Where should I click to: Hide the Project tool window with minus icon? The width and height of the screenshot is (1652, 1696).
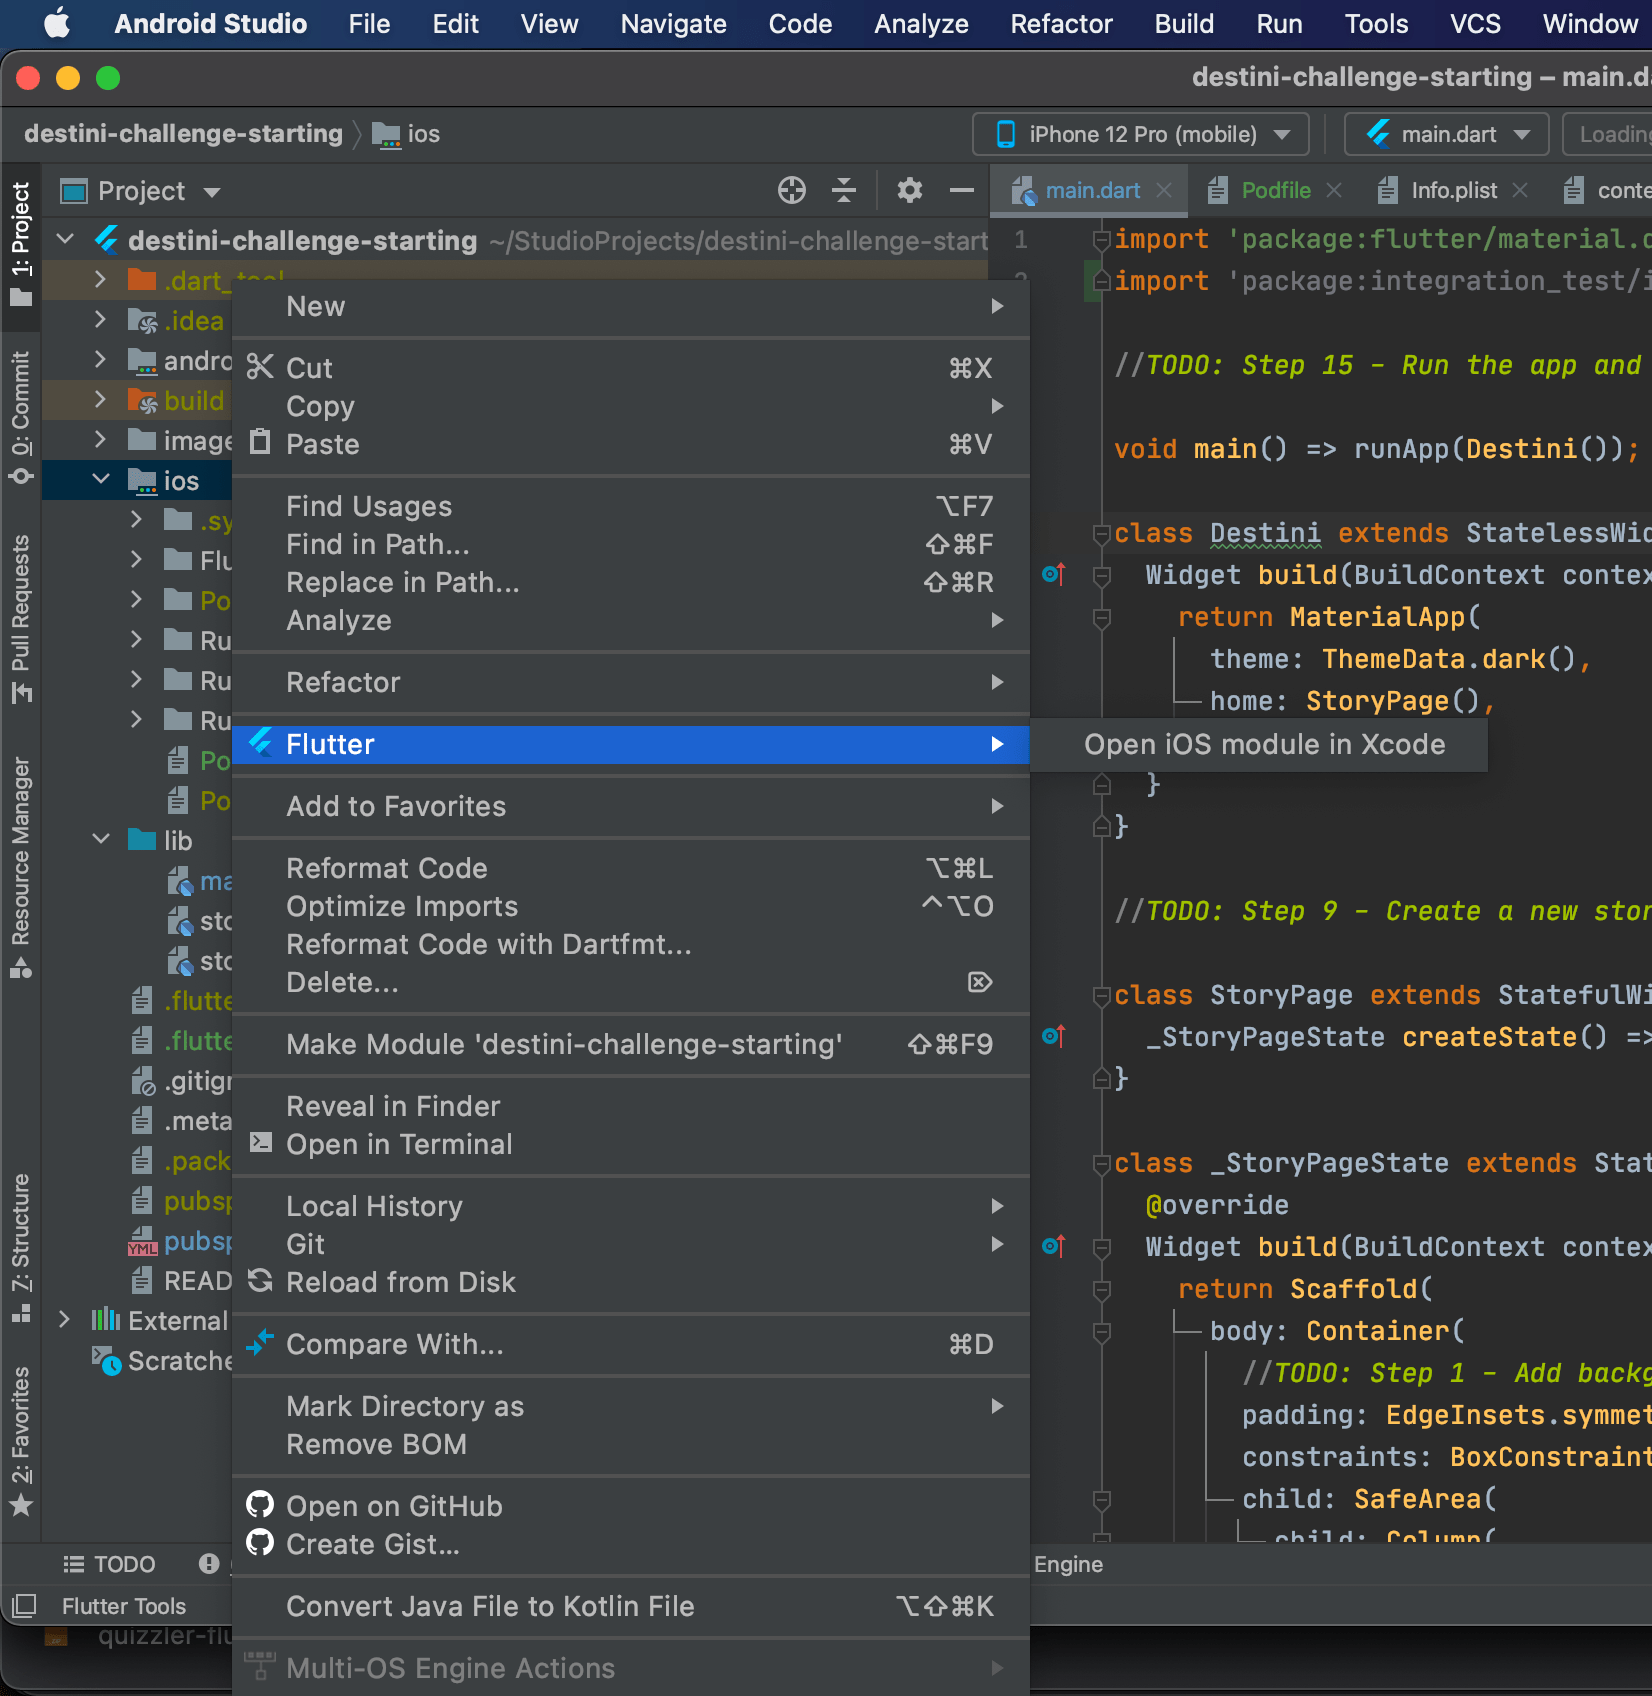click(x=961, y=190)
